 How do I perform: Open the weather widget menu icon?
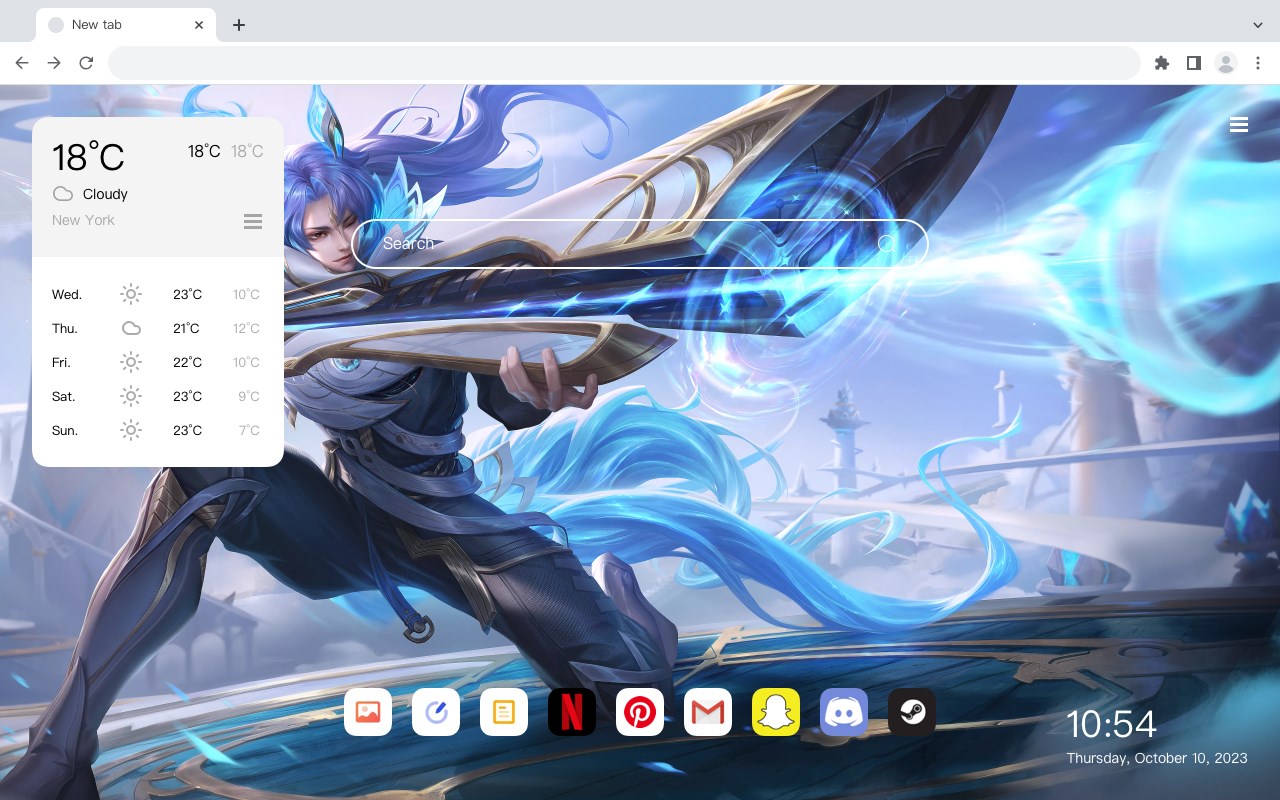point(253,221)
